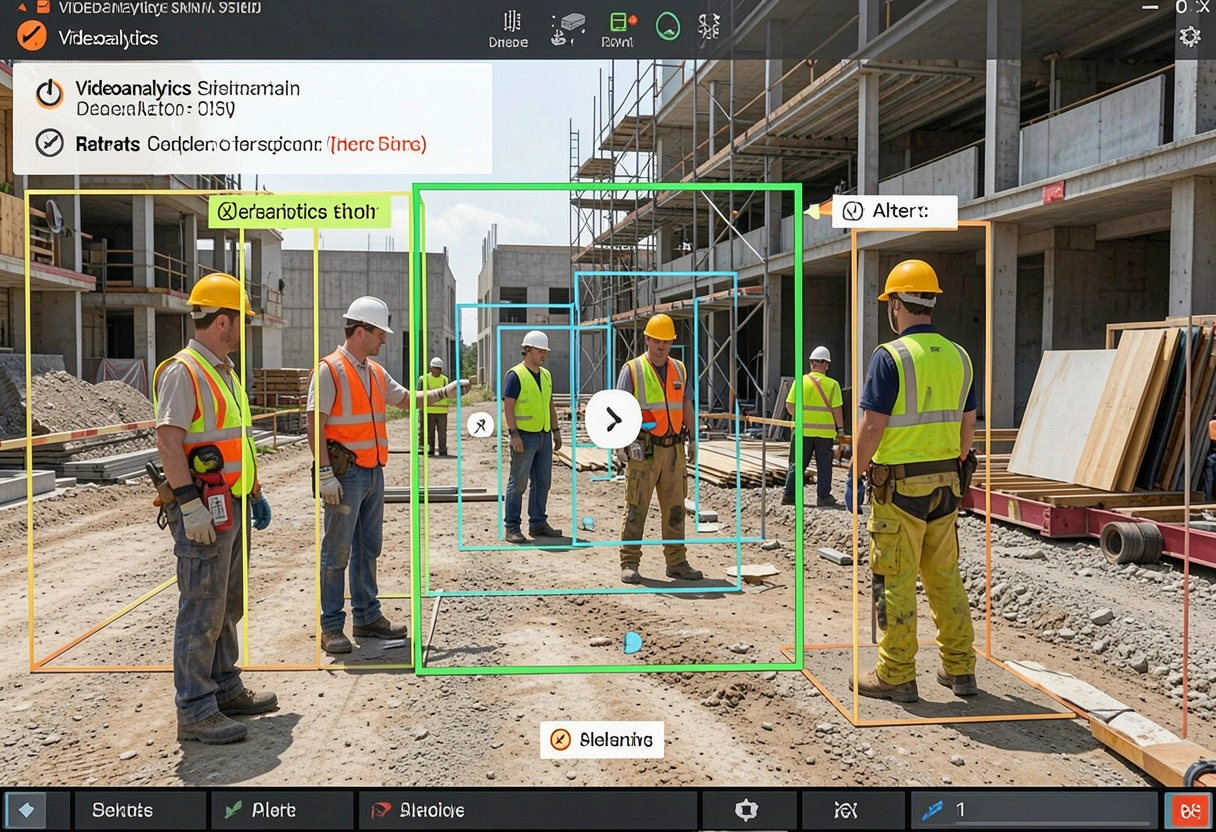The image size is (1216, 832).
Task: Open the Plert tab in bottom bar
Action: 282,810
